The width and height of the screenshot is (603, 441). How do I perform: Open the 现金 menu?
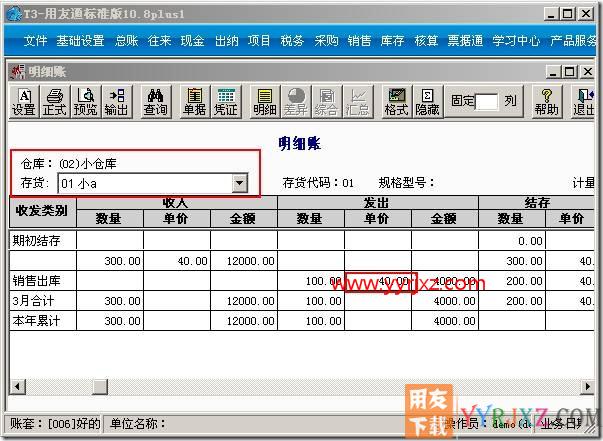tap(192, 41)
